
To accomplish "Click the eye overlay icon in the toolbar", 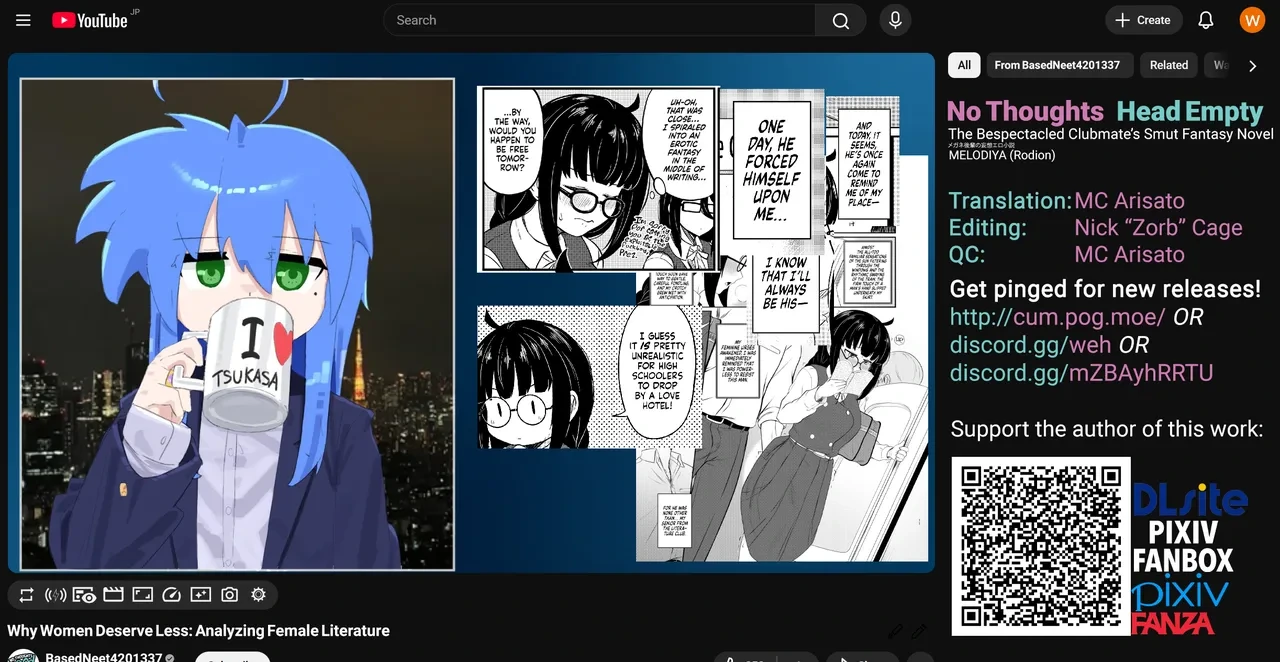I will click(84, 595).
